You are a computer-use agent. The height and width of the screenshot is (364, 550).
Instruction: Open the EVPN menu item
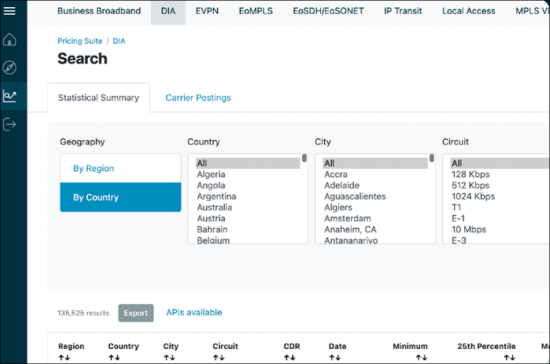(207, 11)
